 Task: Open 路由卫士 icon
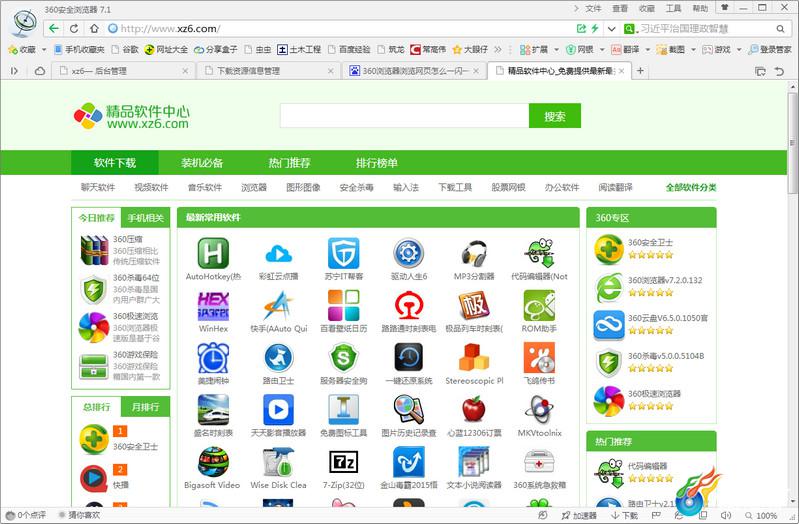[x=278, y=357]
